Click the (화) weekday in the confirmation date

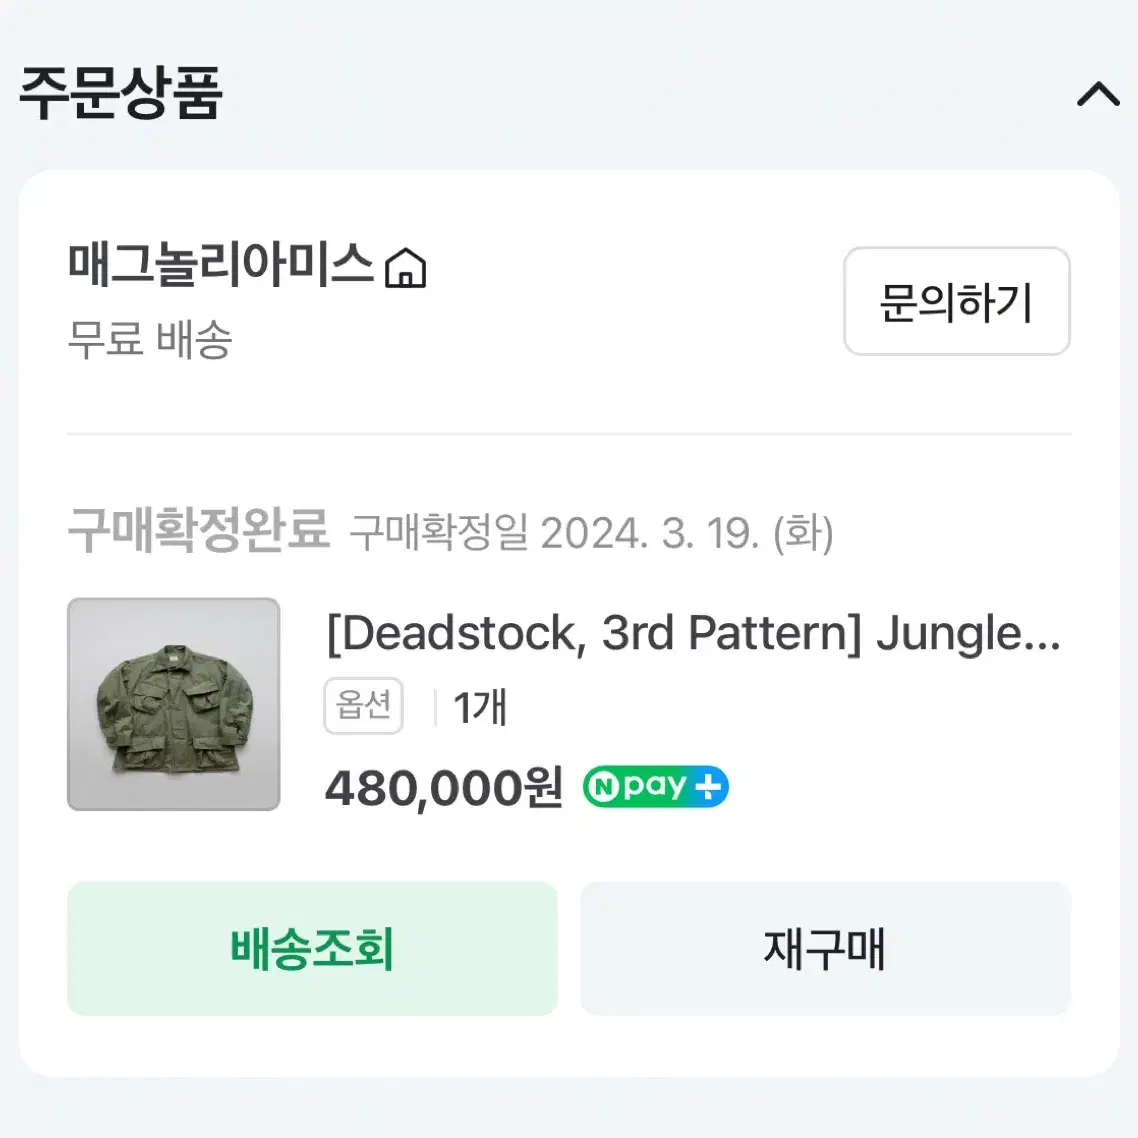pos(803,533)
